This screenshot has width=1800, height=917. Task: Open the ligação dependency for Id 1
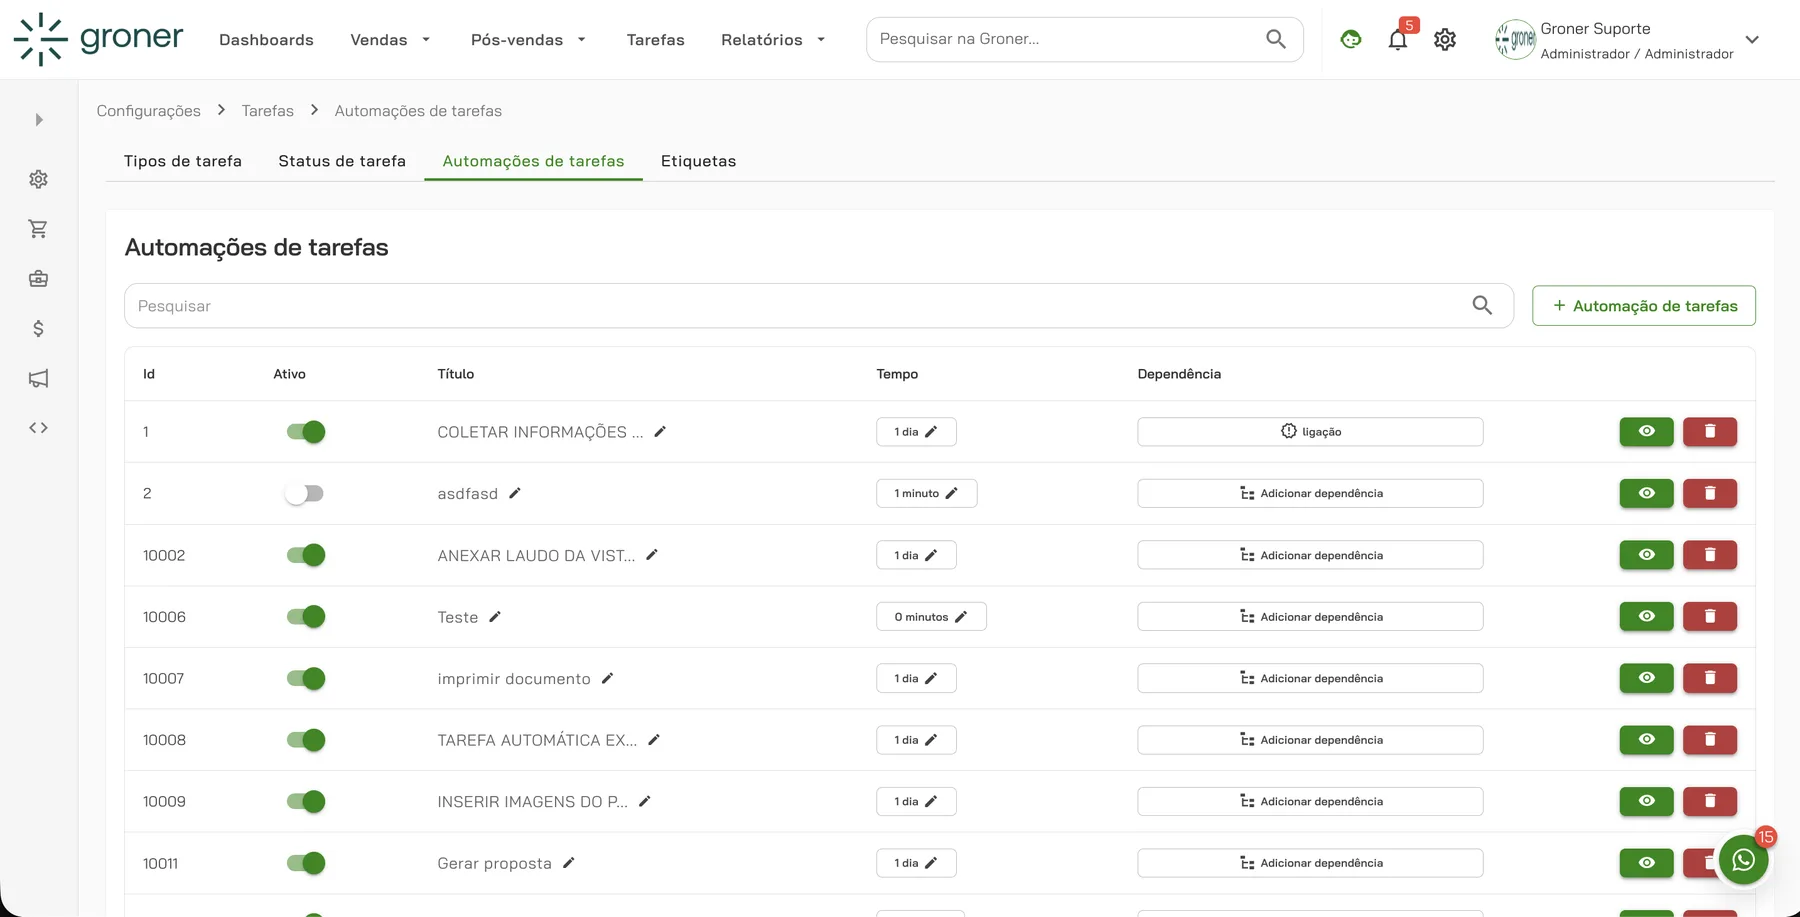coord(1310,432)
